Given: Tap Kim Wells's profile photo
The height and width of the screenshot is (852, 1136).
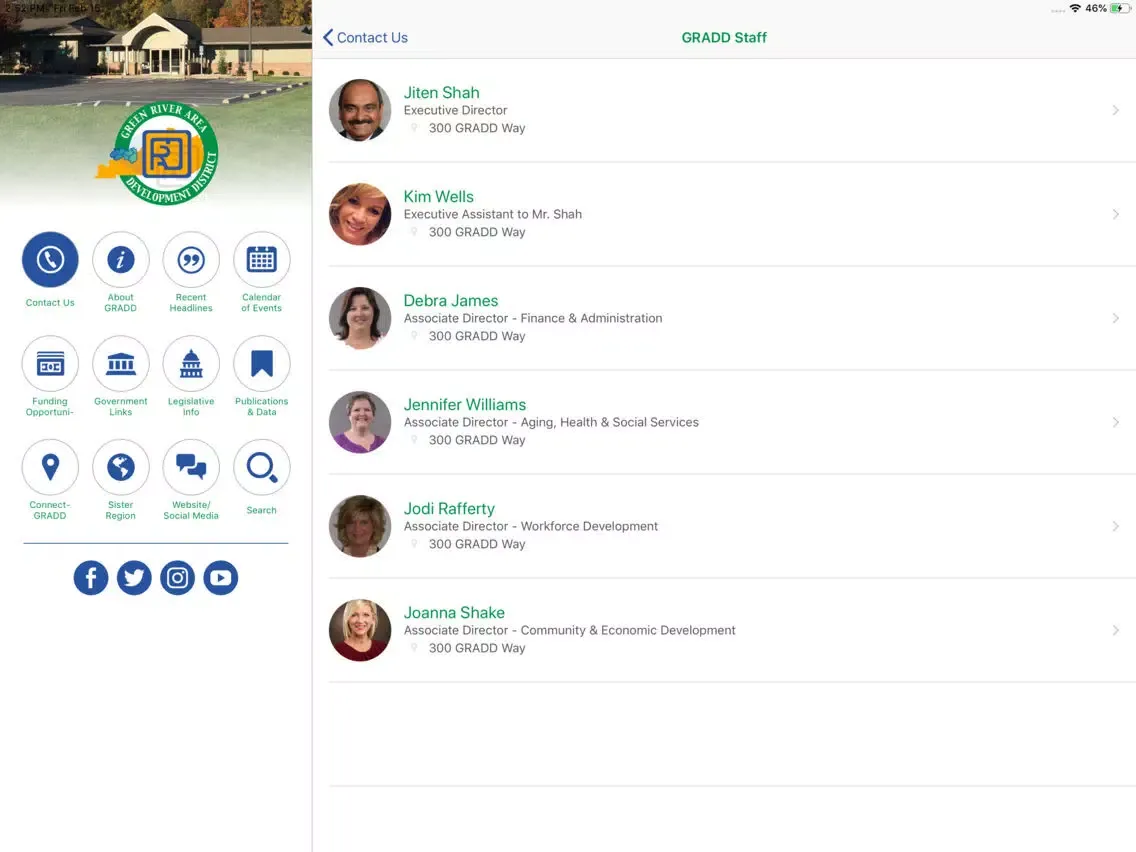Looking at the screenshot, I should click(x=360, y=214).
